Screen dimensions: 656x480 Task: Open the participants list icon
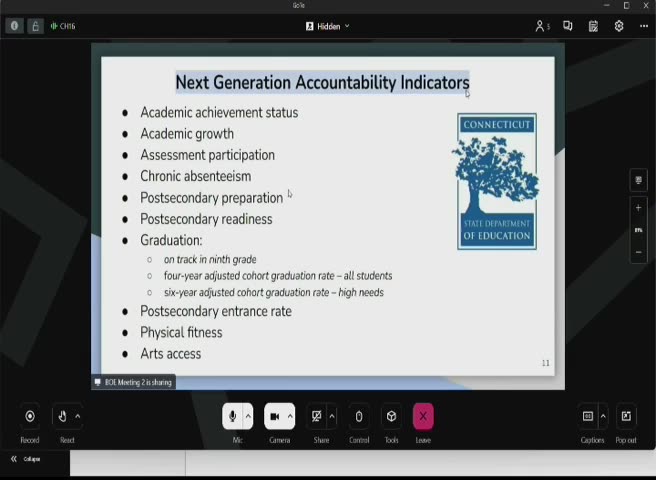542,26
